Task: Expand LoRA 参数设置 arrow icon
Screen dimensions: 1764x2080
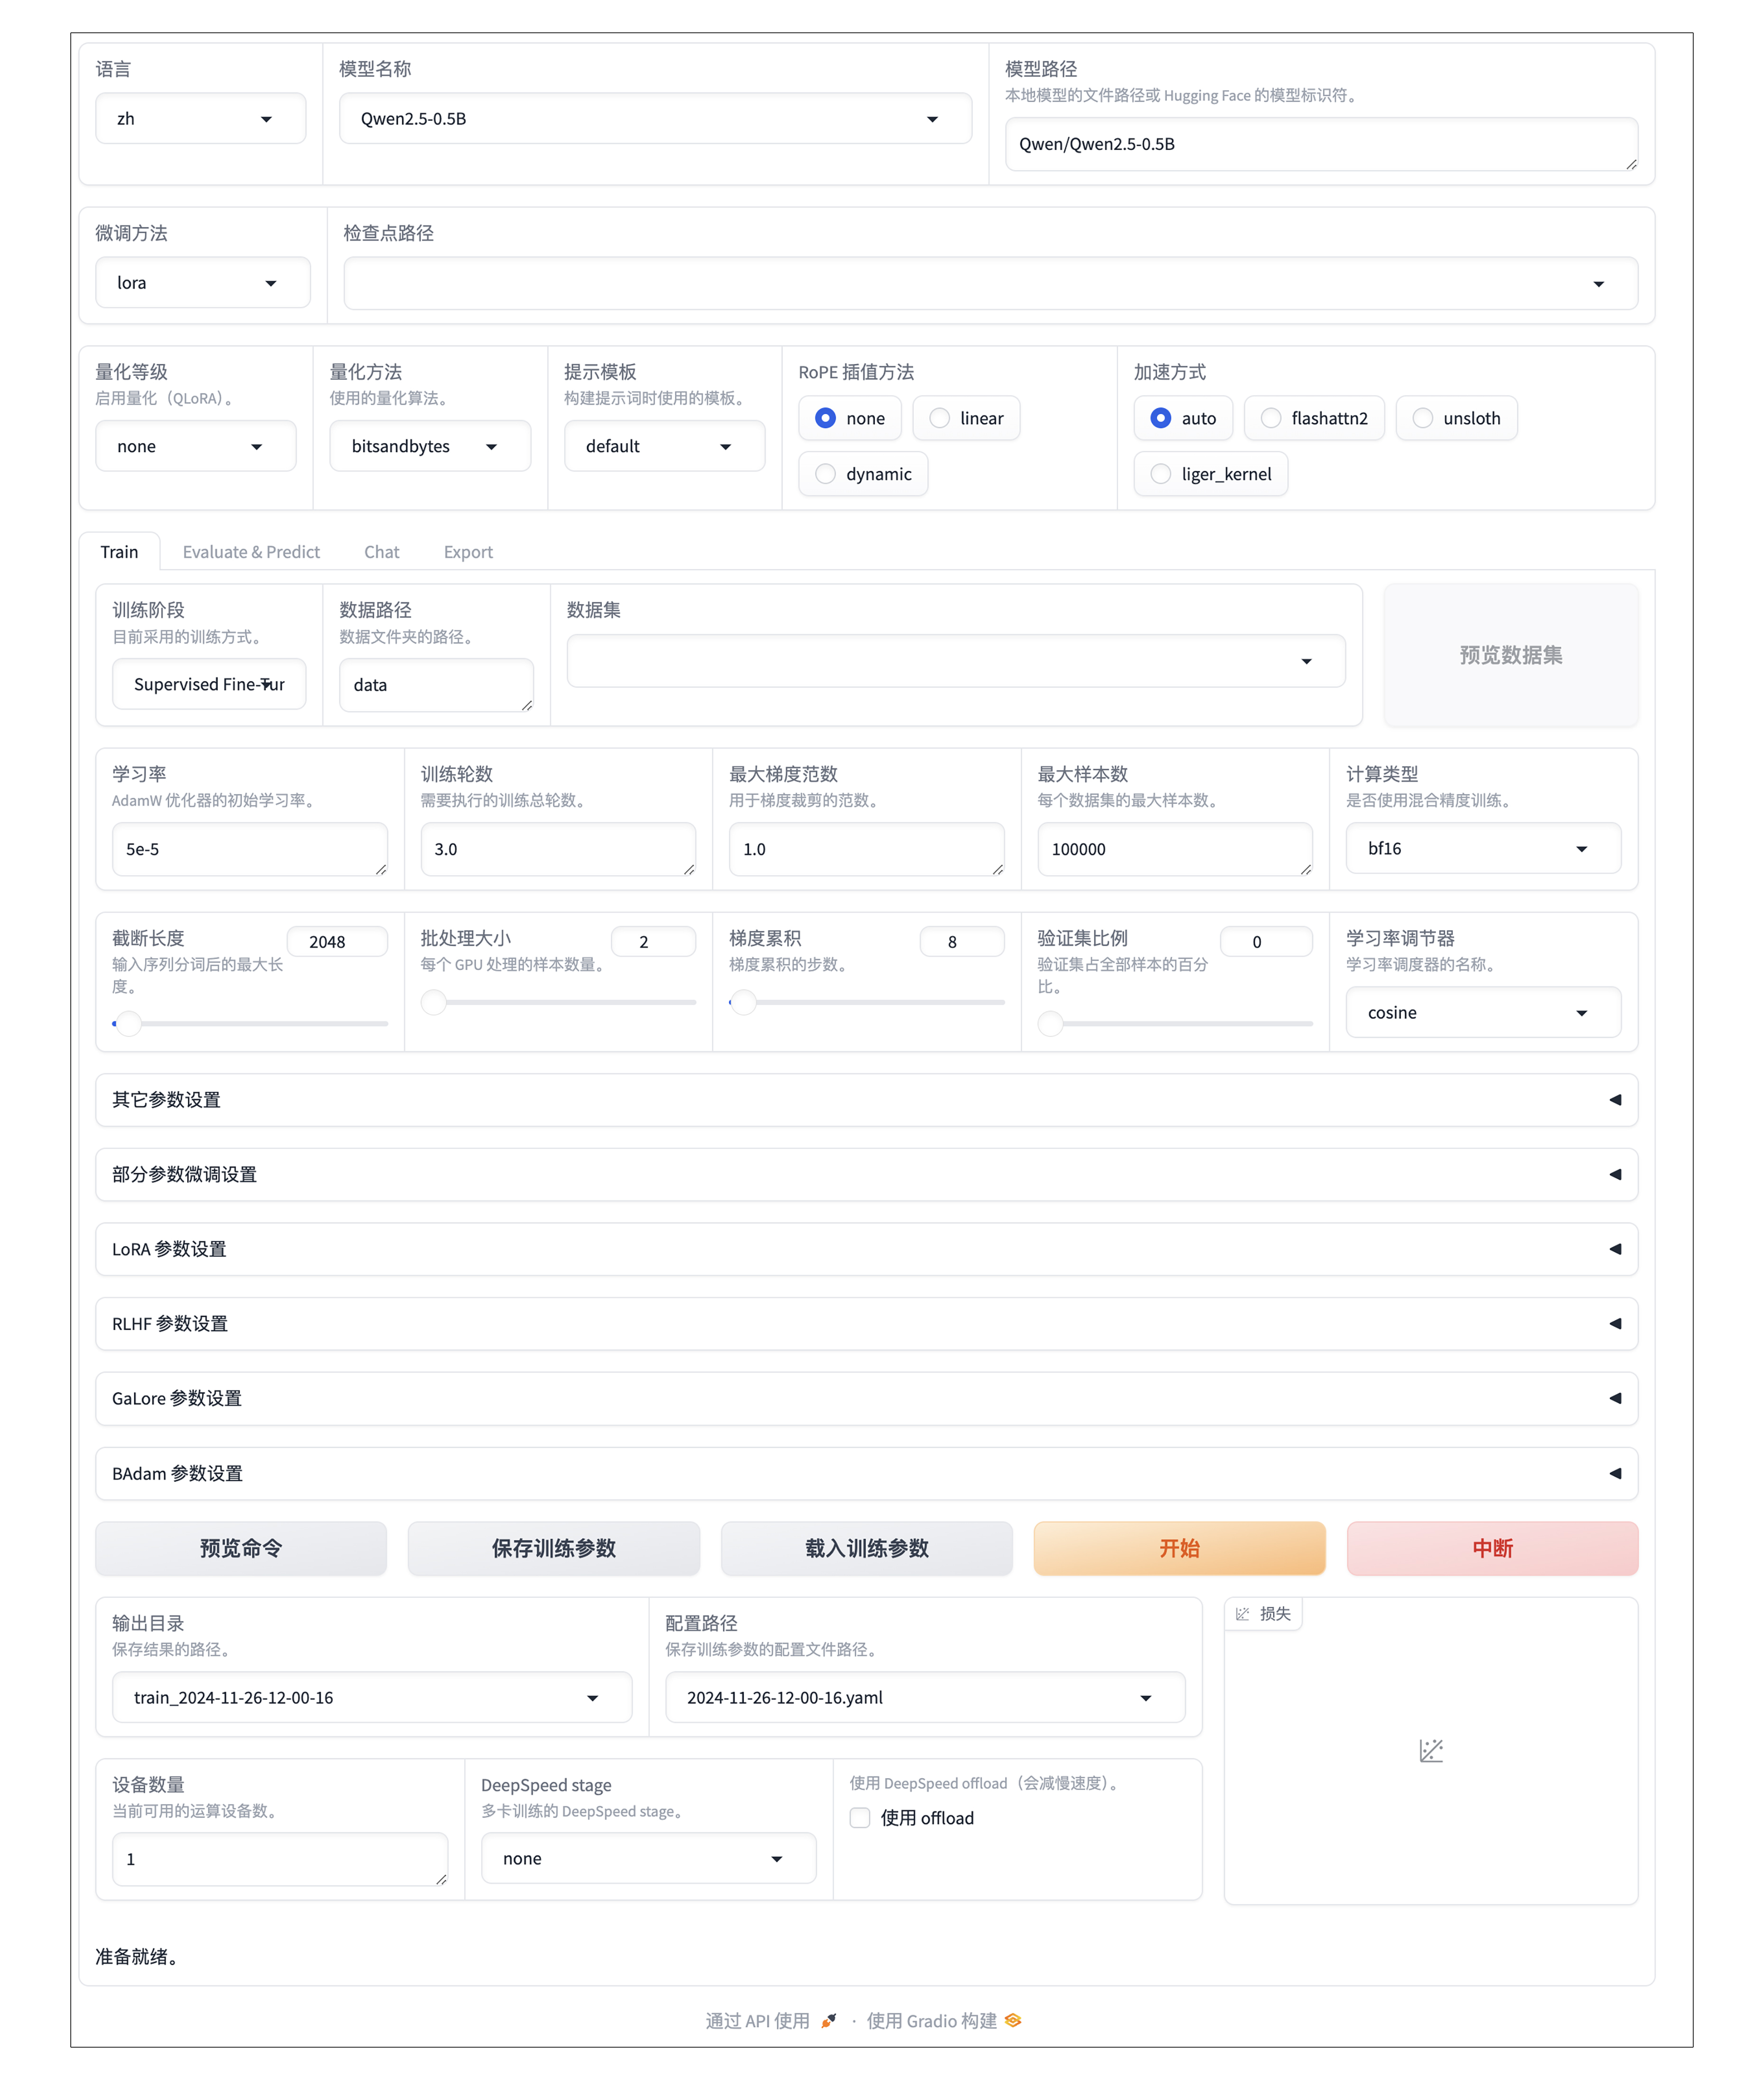Action: tap(1614, 1248)
